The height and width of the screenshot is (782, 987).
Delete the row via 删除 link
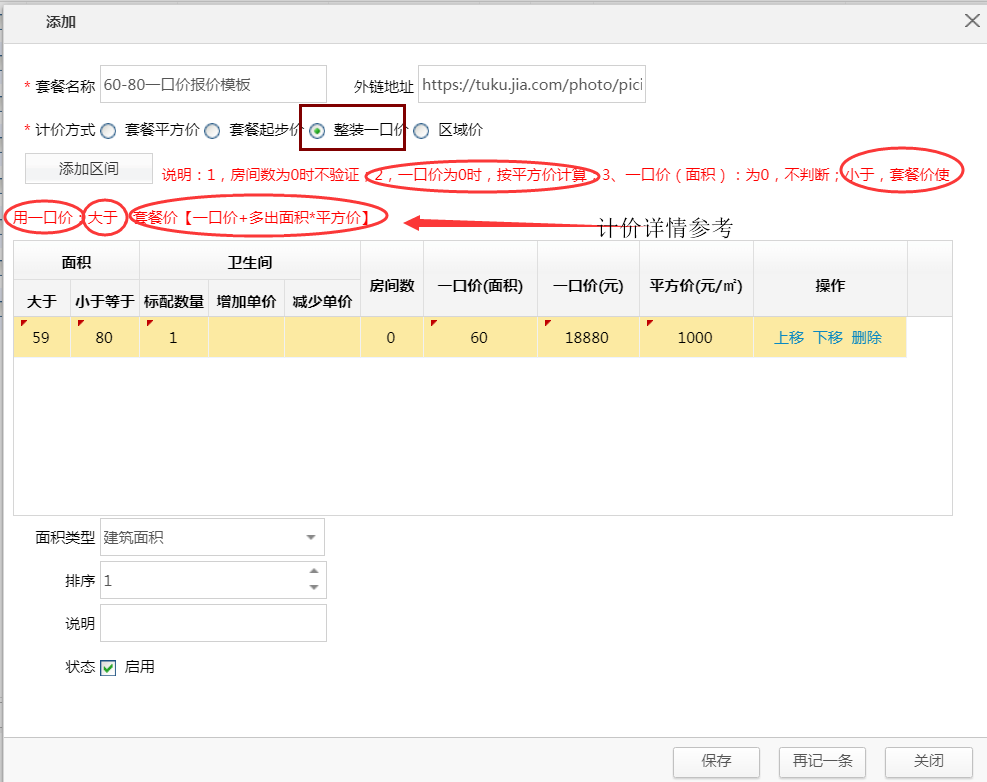coord(866,338)
